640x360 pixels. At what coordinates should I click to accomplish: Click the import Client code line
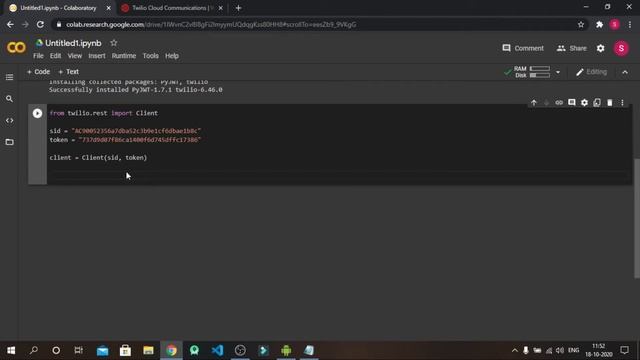tap(104, 113)
